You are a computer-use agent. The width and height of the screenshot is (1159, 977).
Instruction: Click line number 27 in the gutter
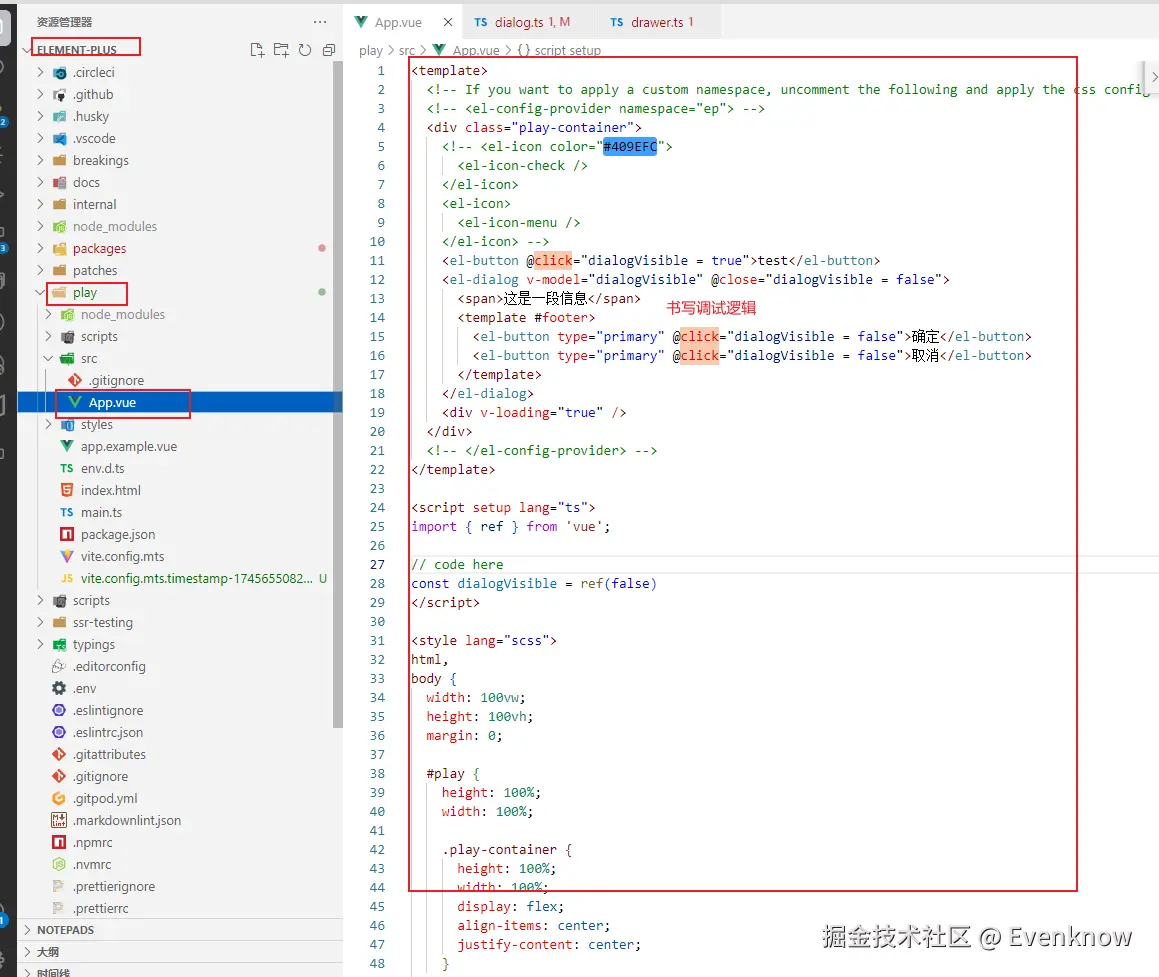point(377,565)
